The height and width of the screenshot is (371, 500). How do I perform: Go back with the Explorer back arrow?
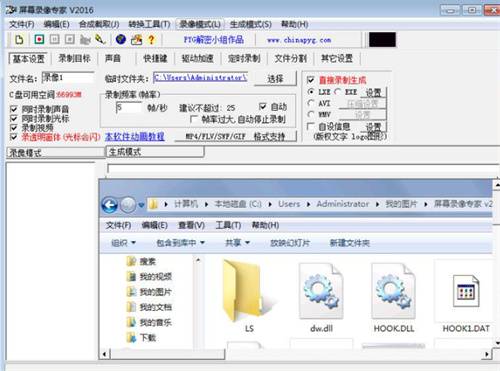click(x=110, y=205)
